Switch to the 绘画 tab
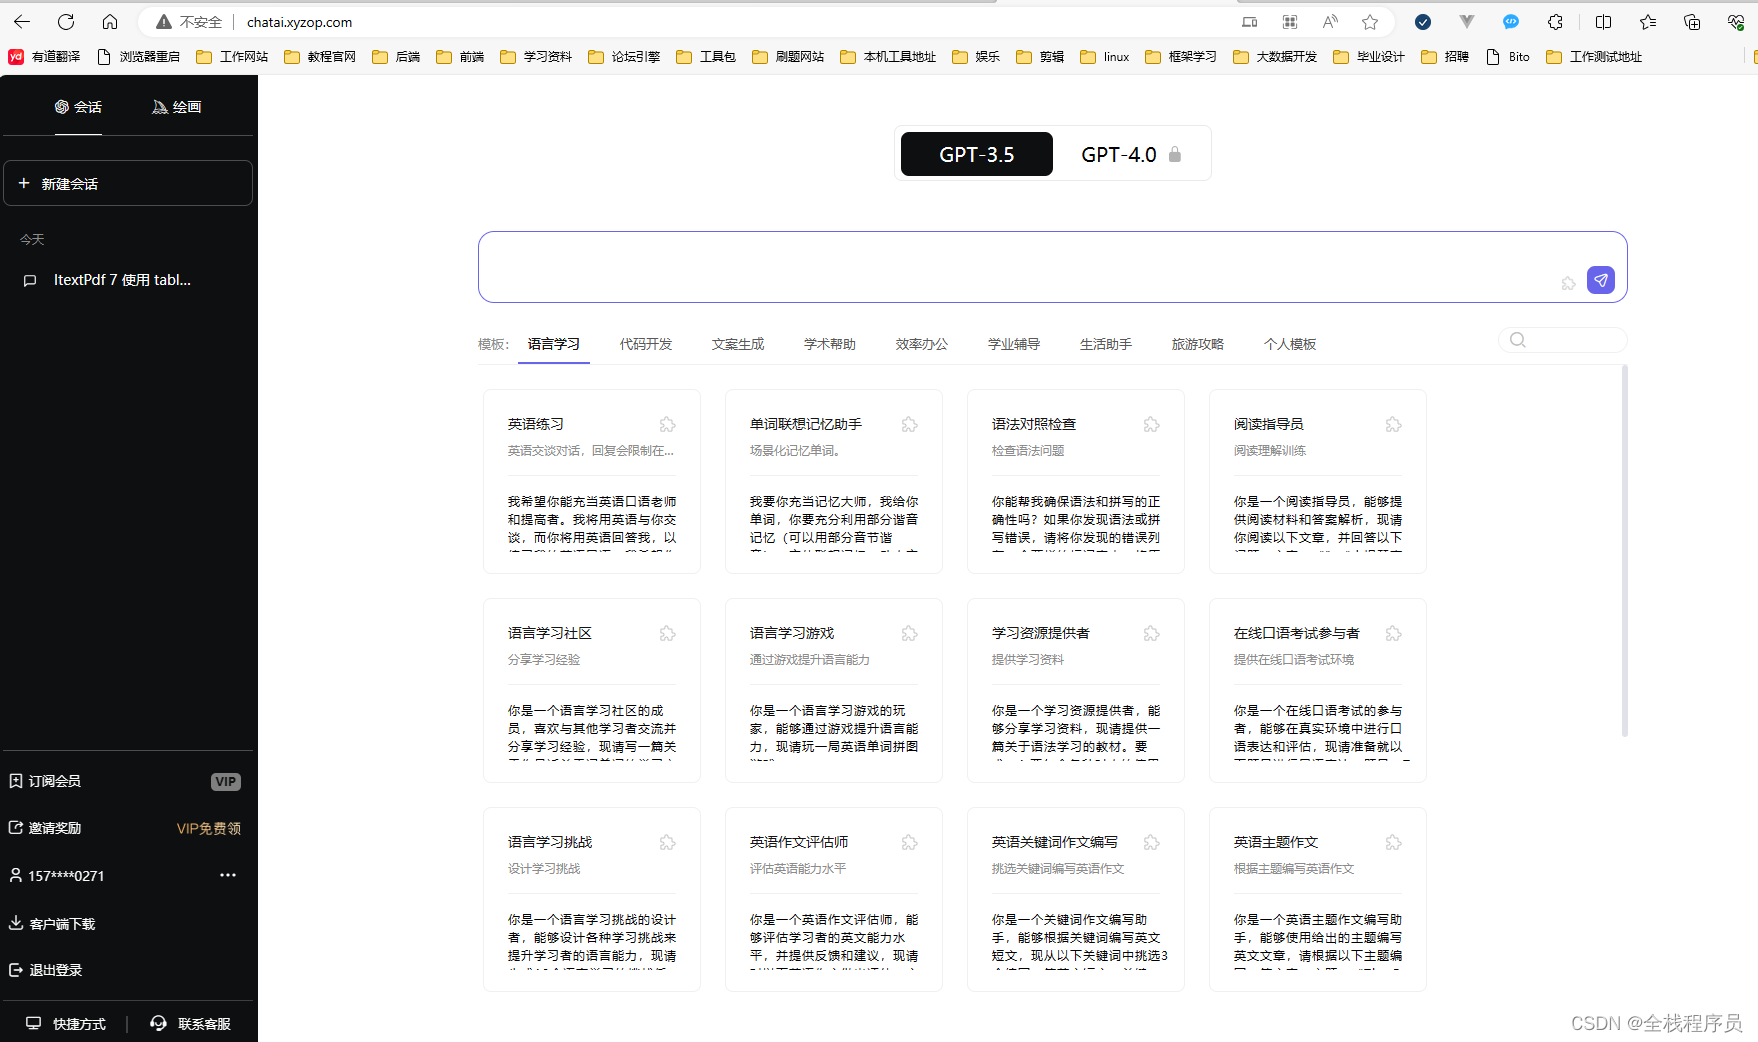The image size is (1758, 1042). coord(177,107)
